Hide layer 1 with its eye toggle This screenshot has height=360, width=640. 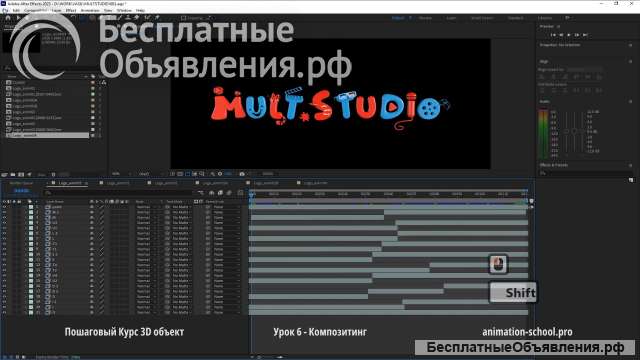tap(4, 207)
